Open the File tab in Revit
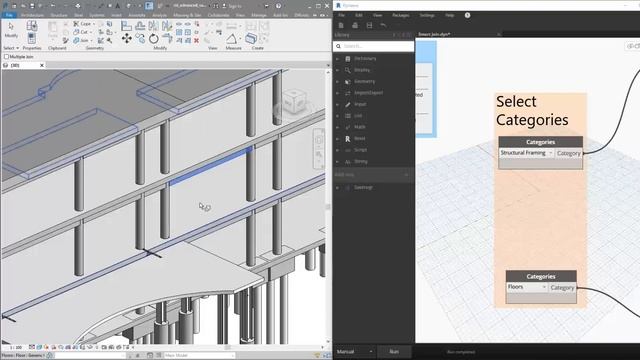Viewport: 640px width, 360px height. pos(9,15)
